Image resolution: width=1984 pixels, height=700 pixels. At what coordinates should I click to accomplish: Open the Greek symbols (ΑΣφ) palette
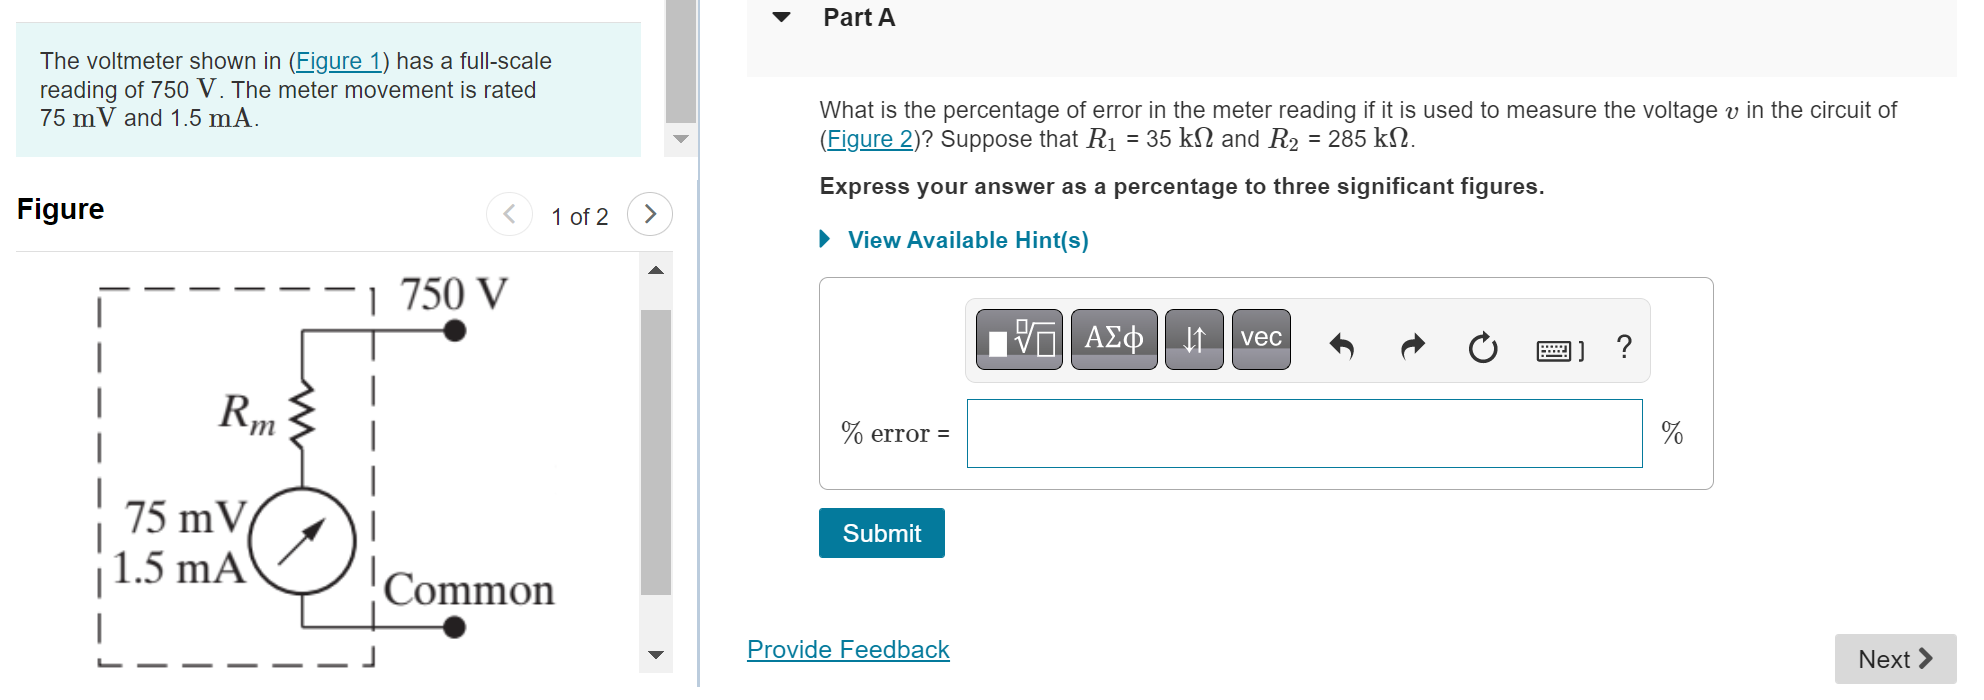tap(1113, 340)
